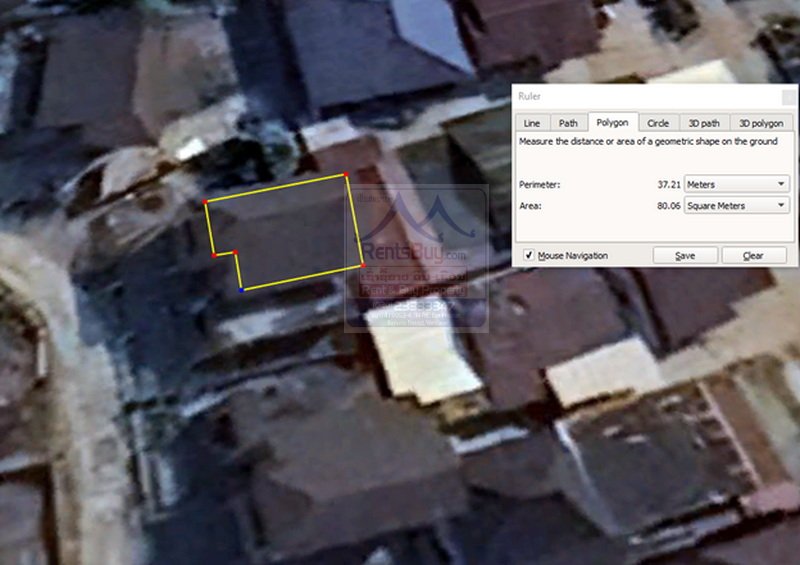Open the Path measurement tab
This screenshot has height=565, width=800.
[x=568, y=123]
